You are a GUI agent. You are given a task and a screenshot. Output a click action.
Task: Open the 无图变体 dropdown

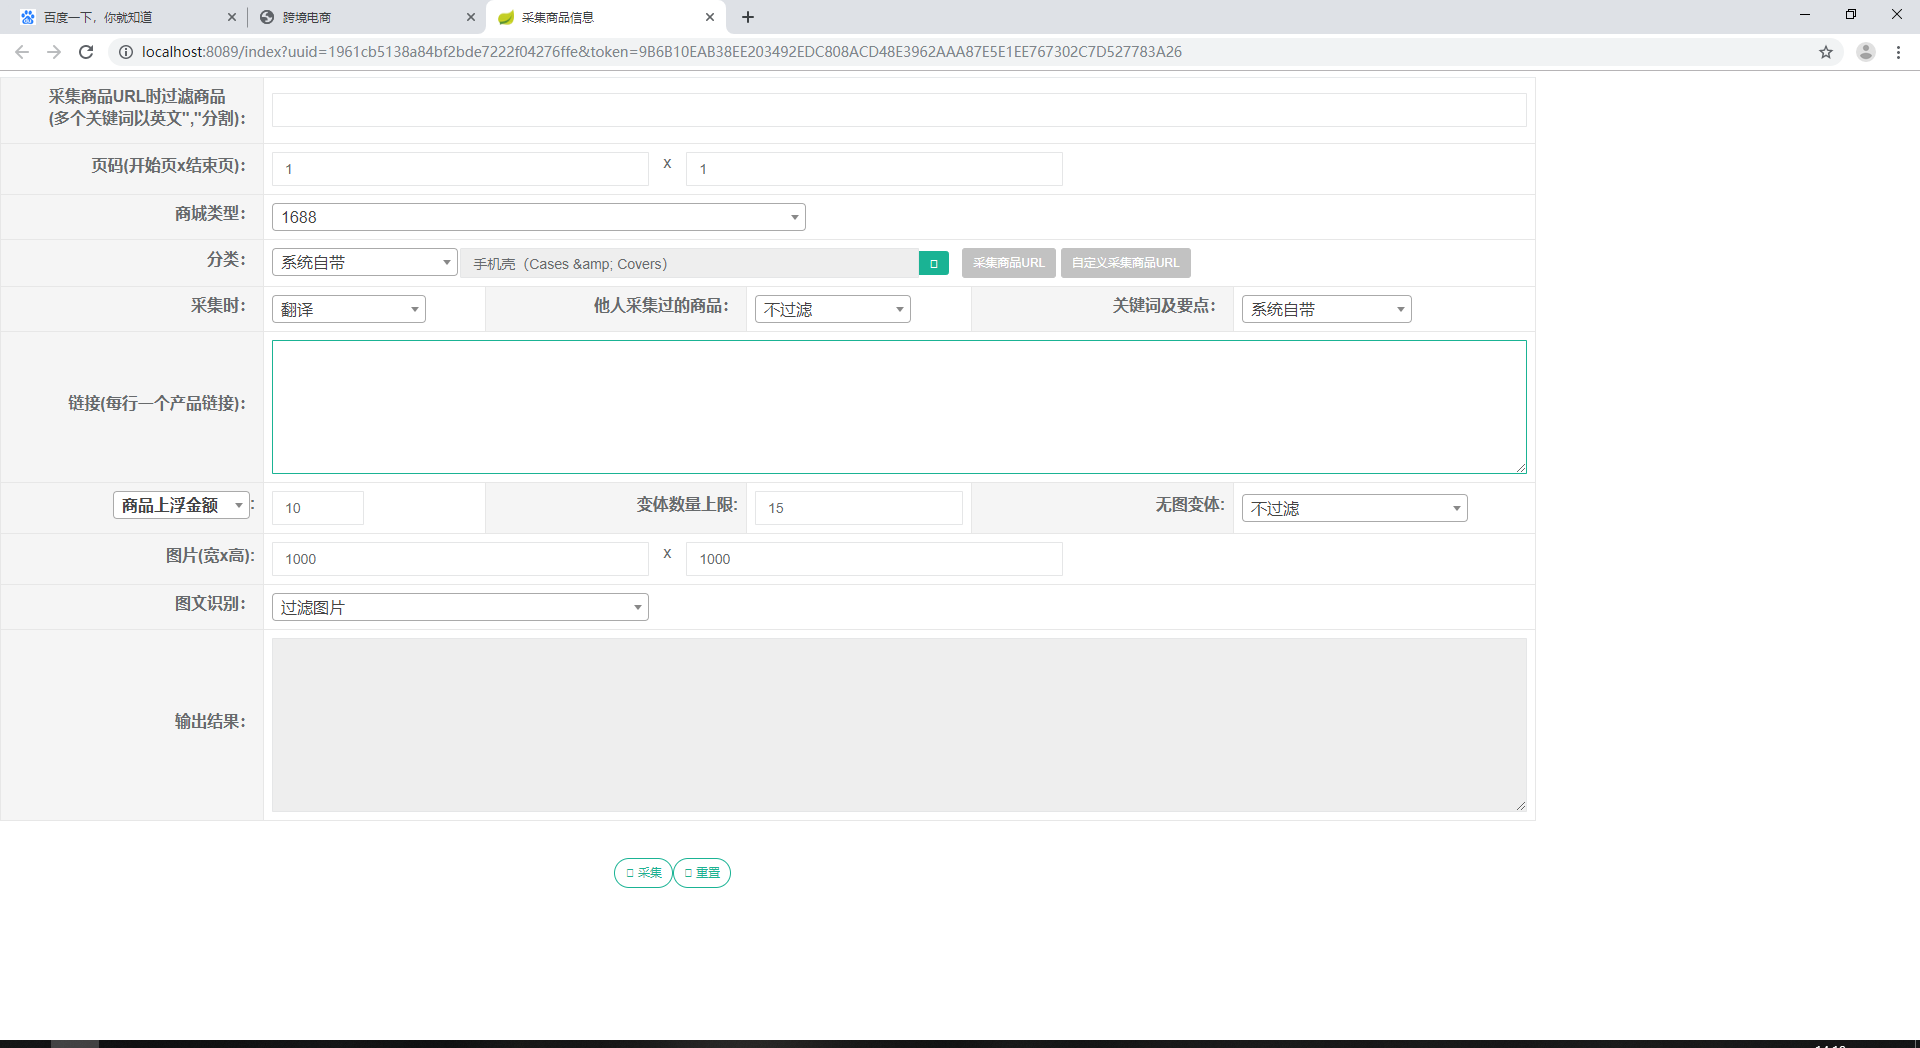coord(1355,508)
